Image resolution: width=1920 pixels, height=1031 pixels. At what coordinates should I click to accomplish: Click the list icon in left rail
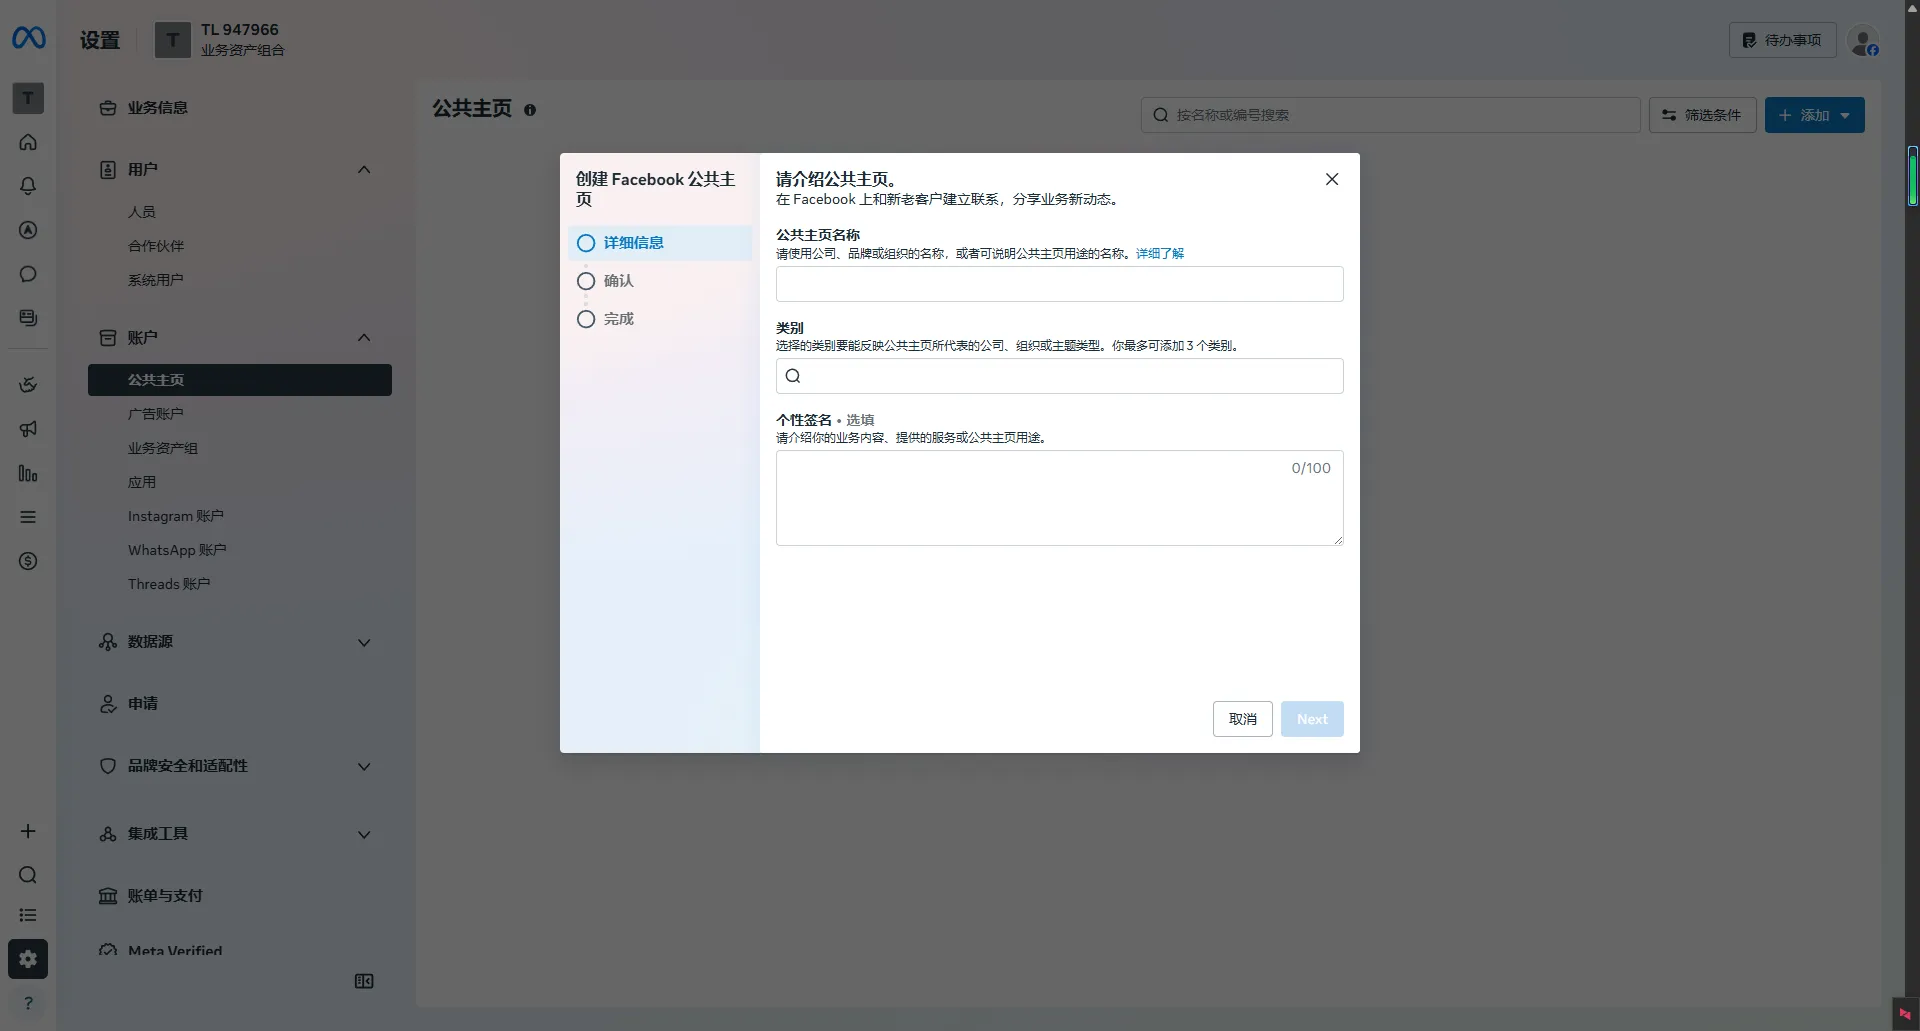(28, 915)
